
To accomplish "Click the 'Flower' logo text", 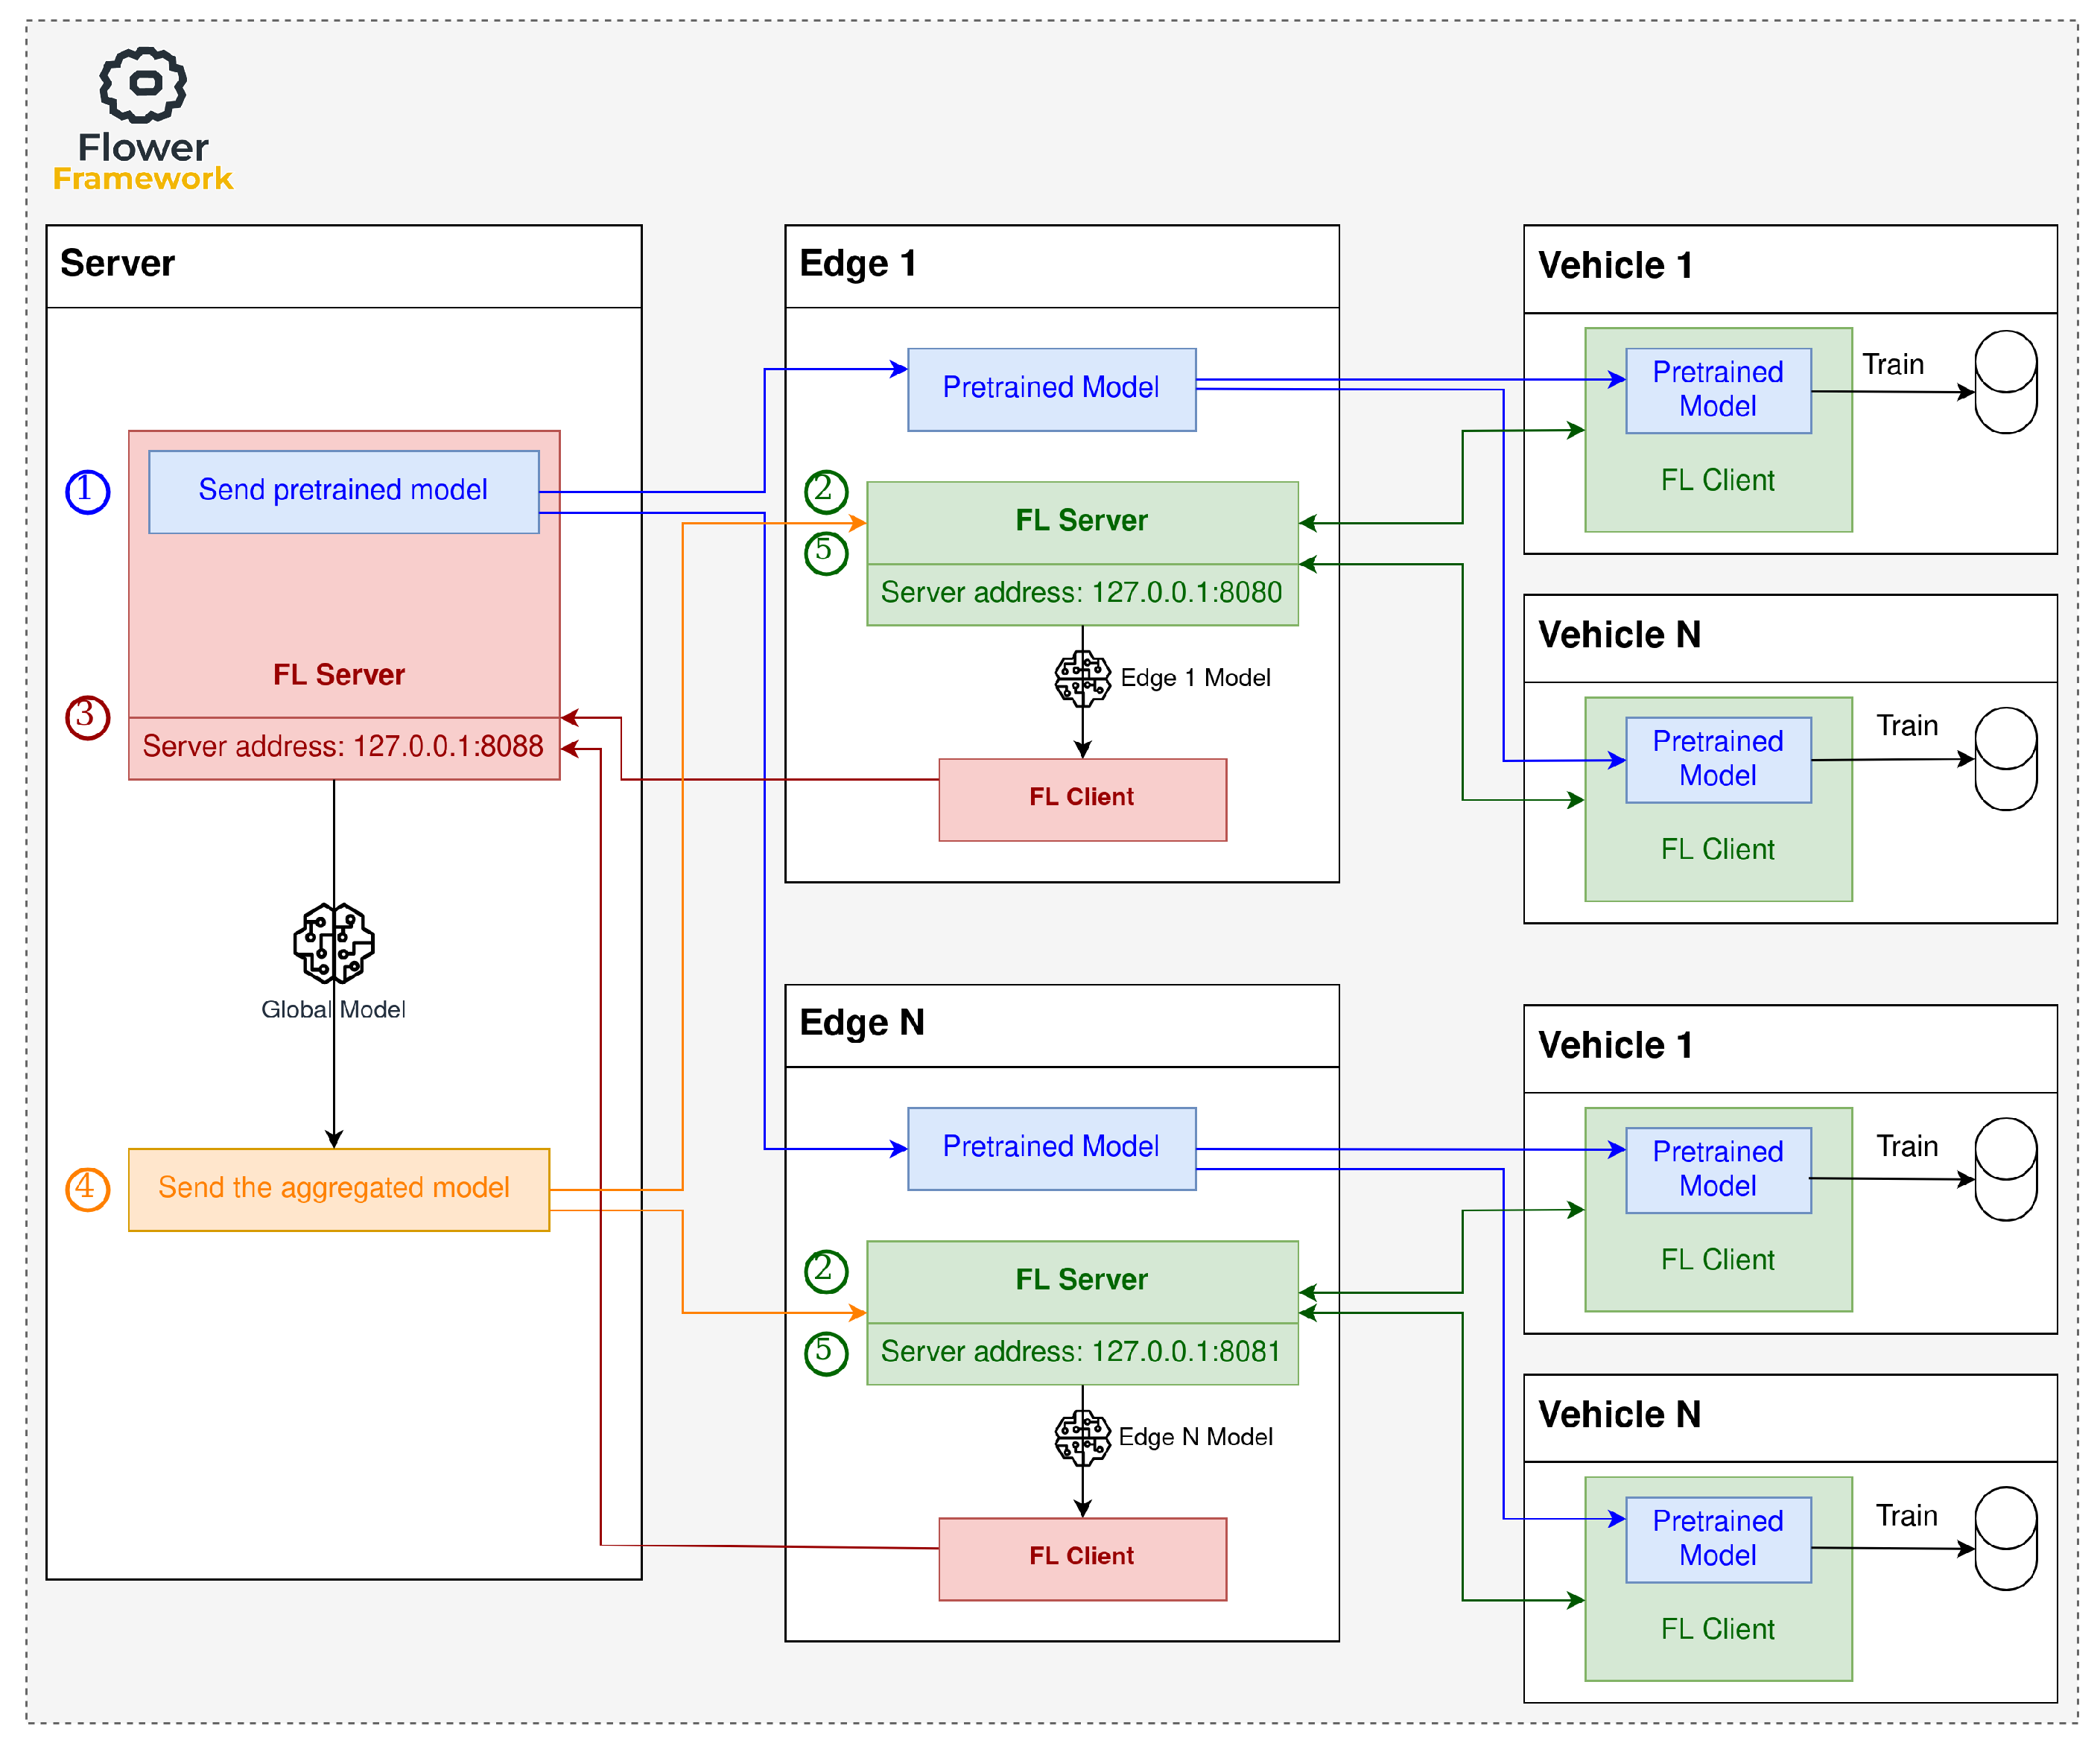I will [143, 148].
